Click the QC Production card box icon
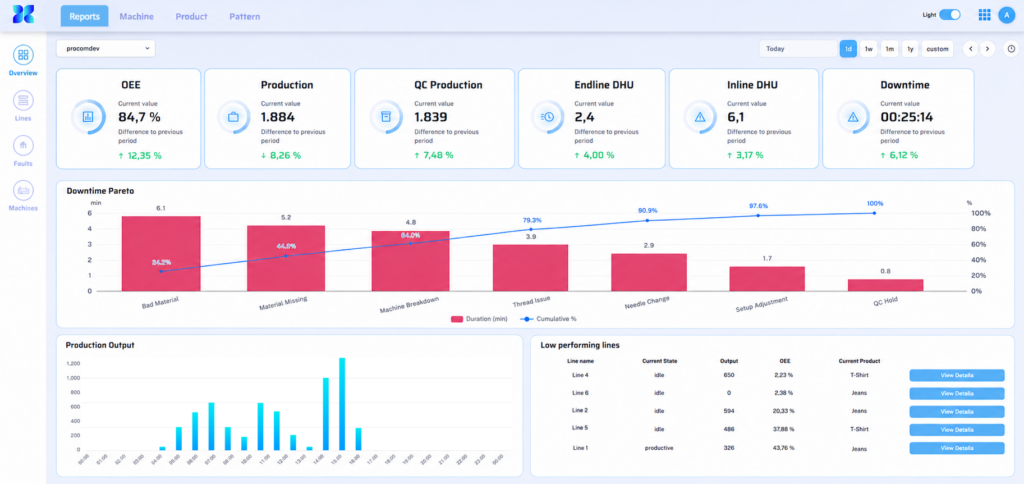The image size is (1024, 484). click(386, 117)
